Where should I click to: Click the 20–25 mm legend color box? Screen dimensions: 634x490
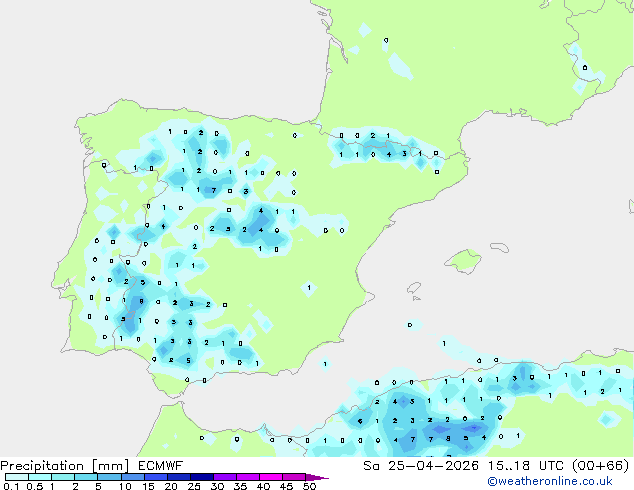coord(178,477)
